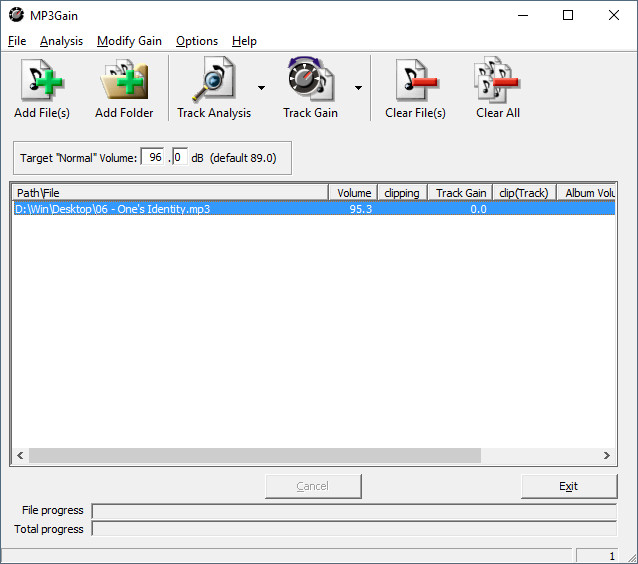Click the Album Volume column header
Image resolution: width=638 pixels, height=564 pixels.
tap(586, 192)
